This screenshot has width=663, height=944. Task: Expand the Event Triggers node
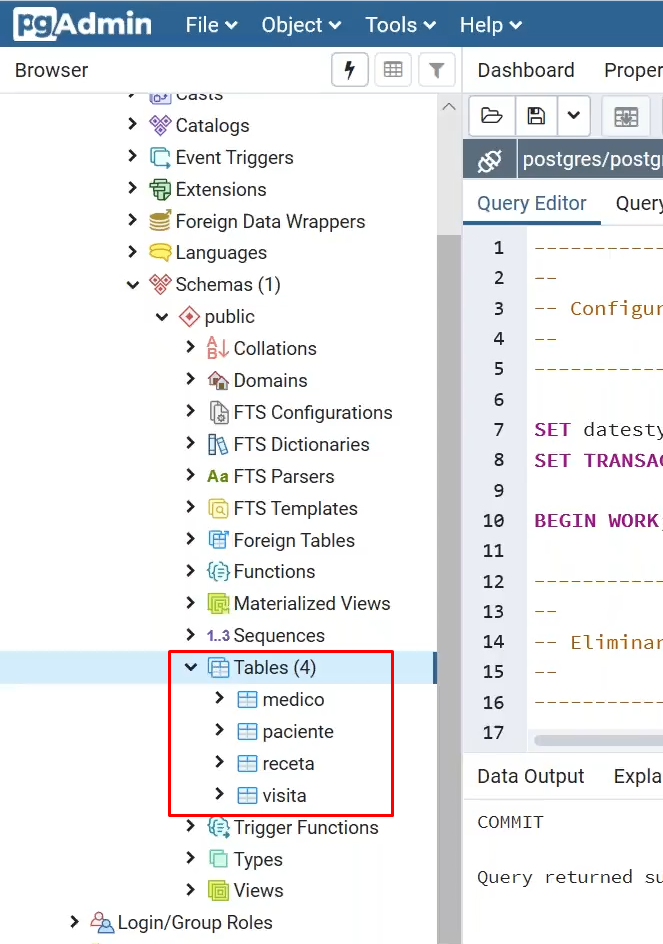pyautogui.click(x=132, y=157)
